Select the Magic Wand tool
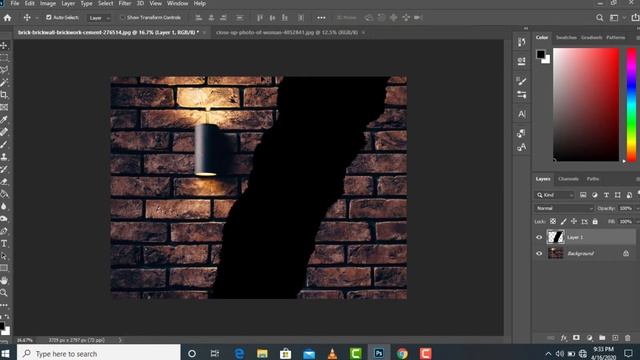The width and height of the screenshot is (640, 360). click(x=4, y=82)
